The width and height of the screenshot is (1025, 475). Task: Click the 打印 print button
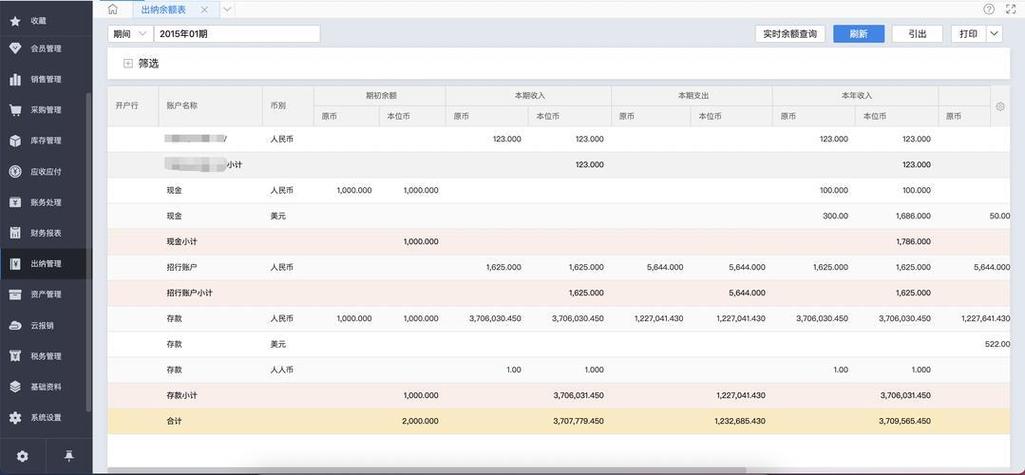[x=968, y=34]
